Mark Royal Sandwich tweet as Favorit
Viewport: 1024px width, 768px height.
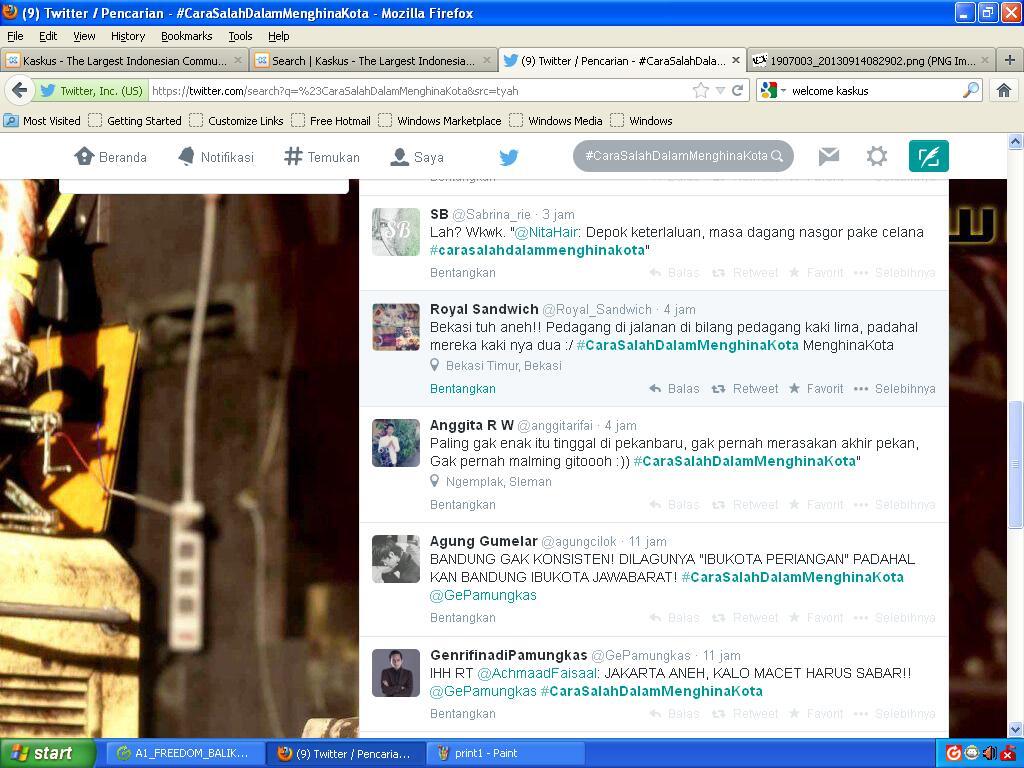(816, 389)
